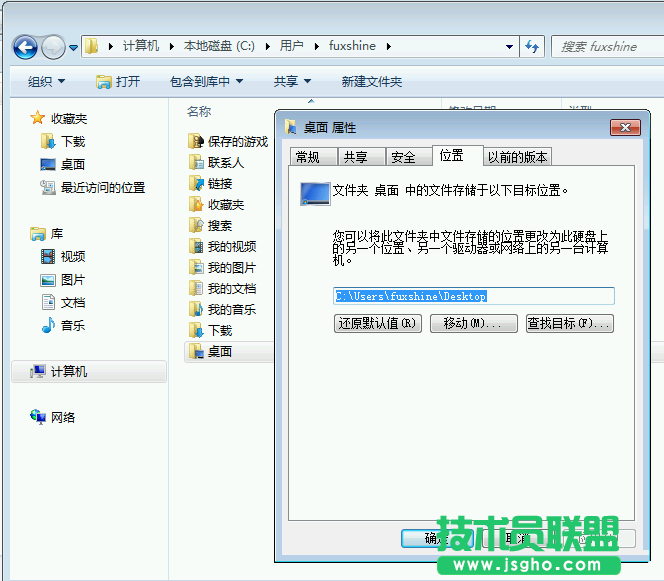Select the 我的图片 folder icon

(x=195, y=268)
